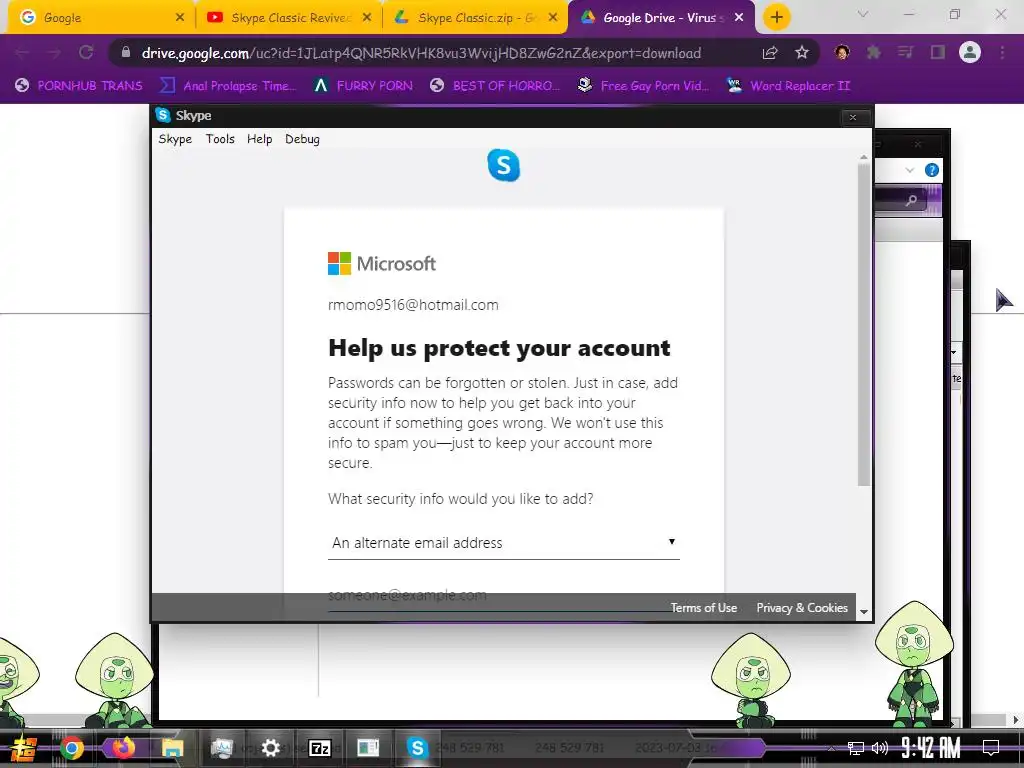
Task: Open the media control icon in Chrome toolbar
Action: coord(906,53)
